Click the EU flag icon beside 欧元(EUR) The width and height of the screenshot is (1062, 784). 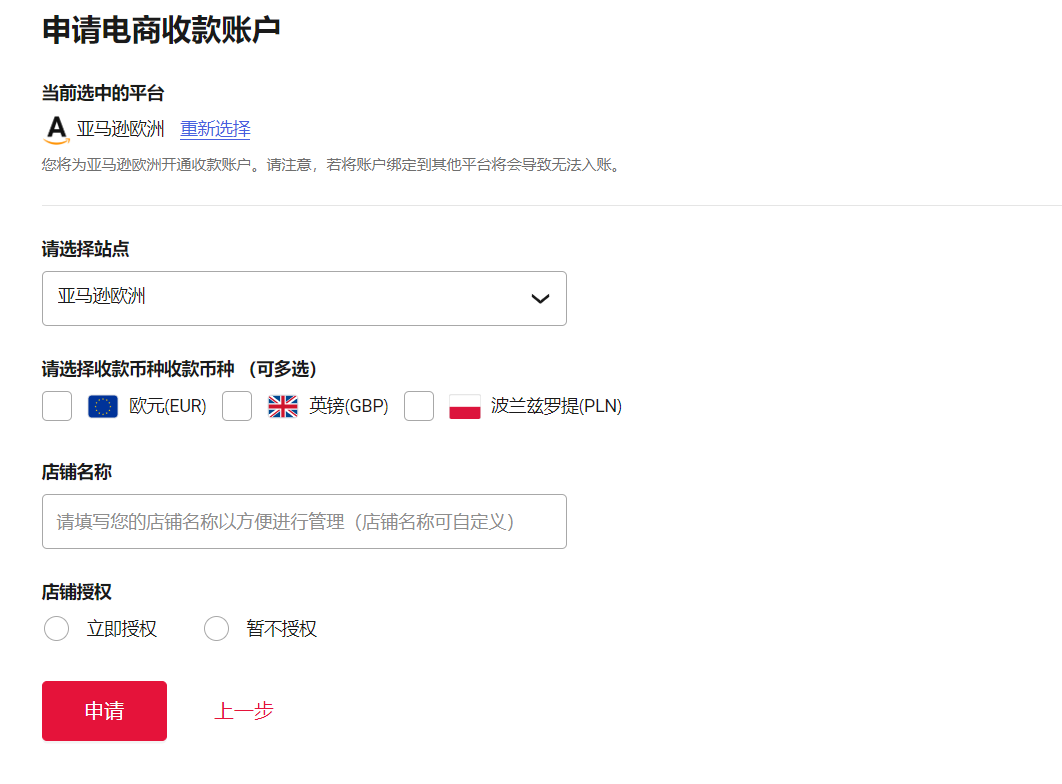click(102, 406)
